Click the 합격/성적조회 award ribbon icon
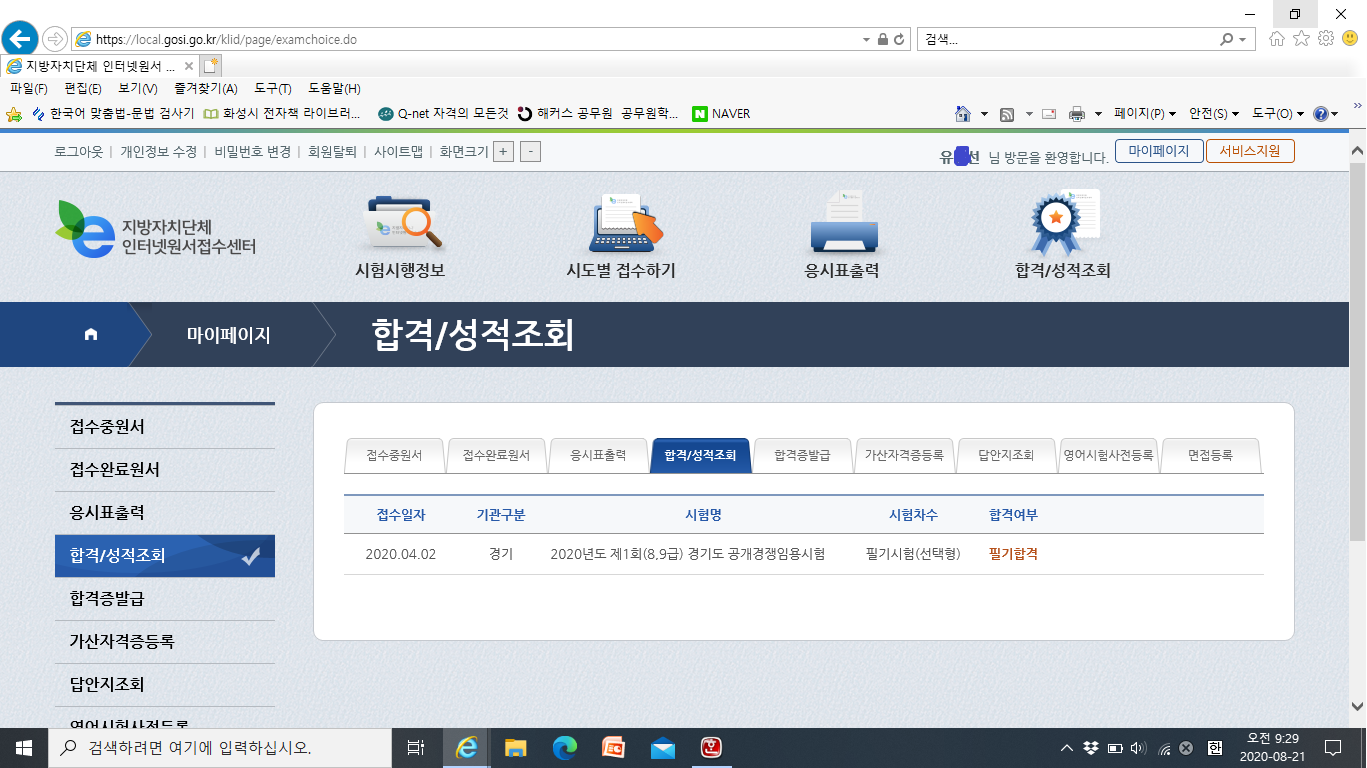Viewport: 1367px width, 768px height. (x=1062, y=222)
